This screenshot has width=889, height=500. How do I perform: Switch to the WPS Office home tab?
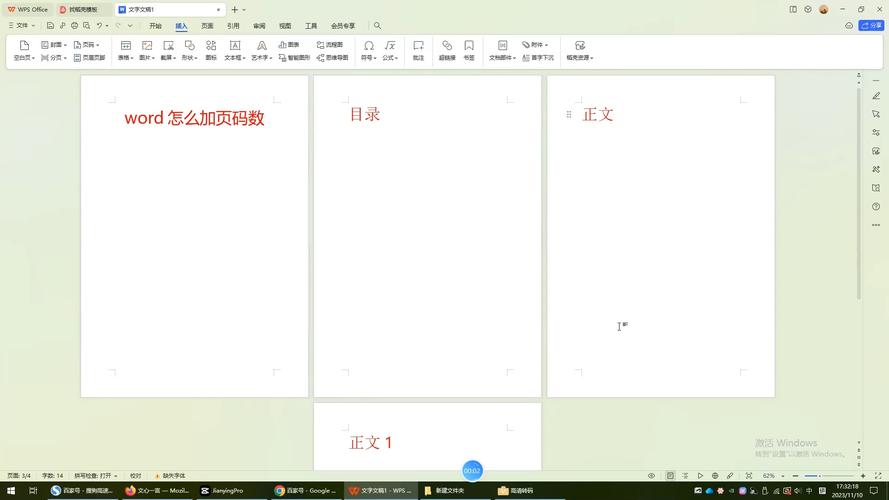28,10
